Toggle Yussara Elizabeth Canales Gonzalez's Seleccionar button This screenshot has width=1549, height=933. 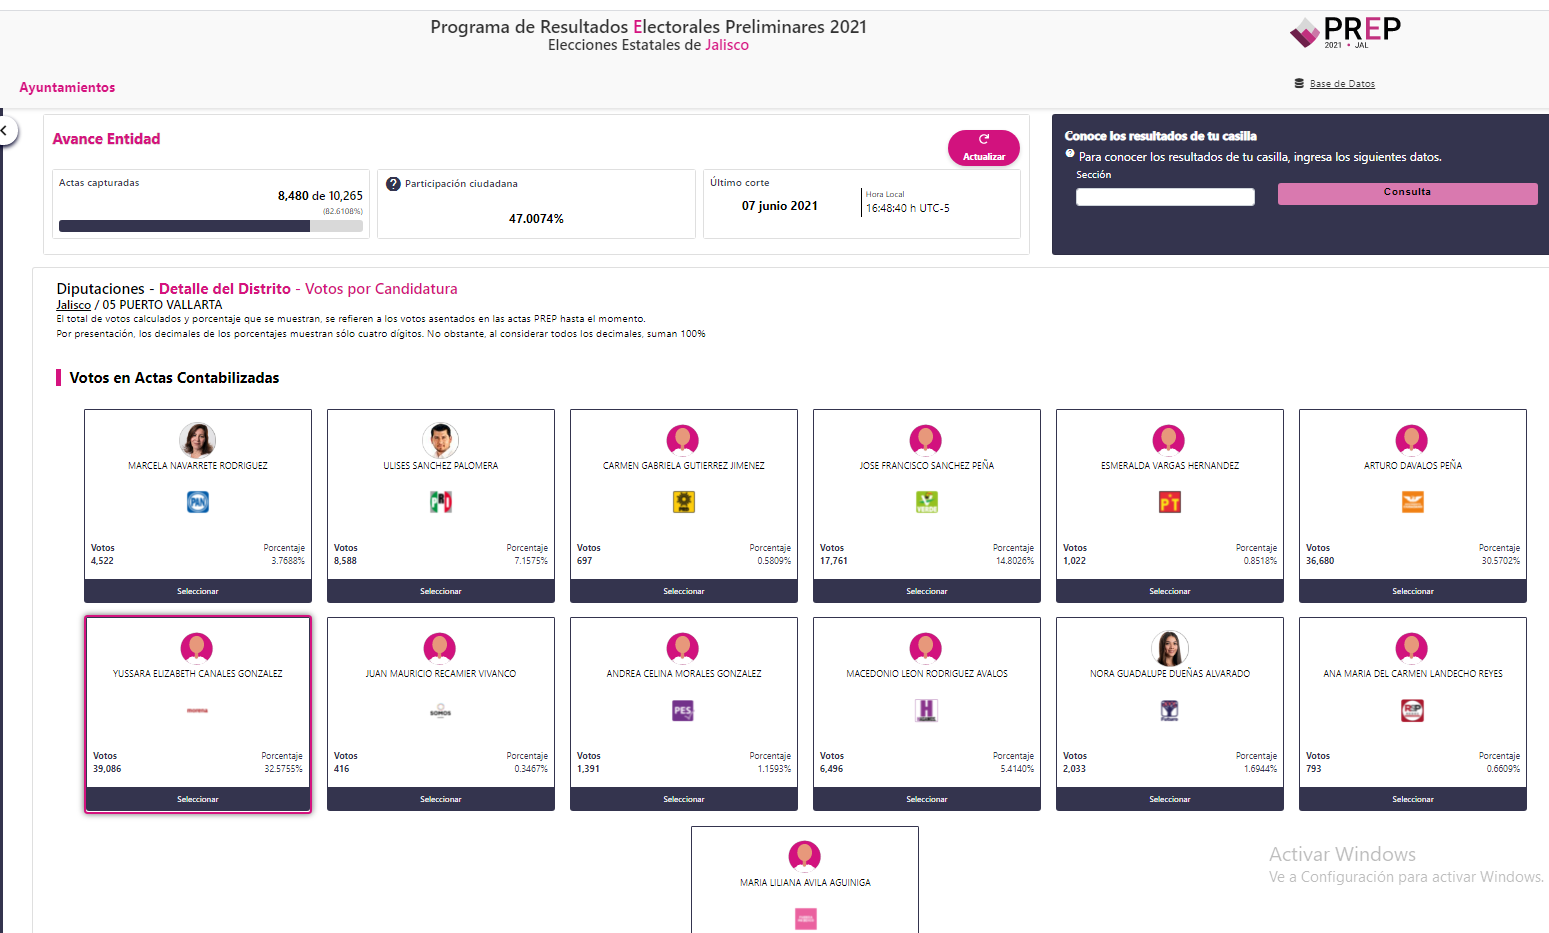point(198,799)
